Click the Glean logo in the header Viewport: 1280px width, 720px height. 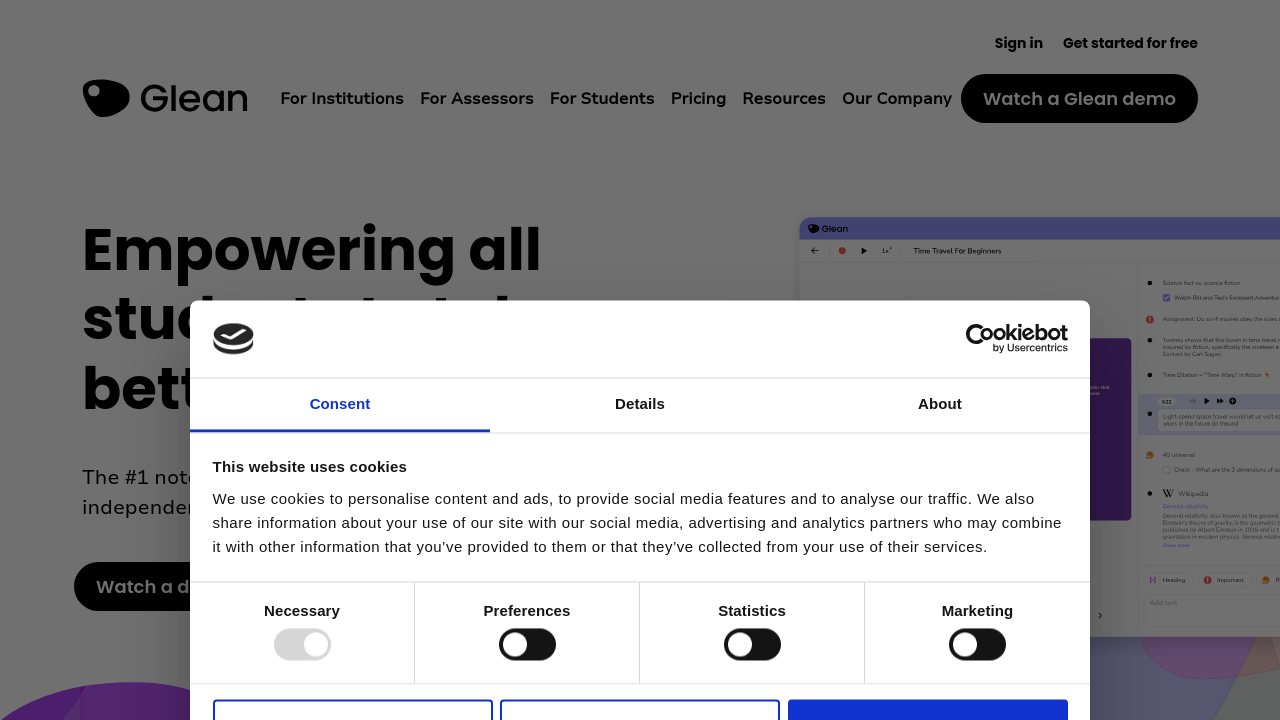point(165,98)
